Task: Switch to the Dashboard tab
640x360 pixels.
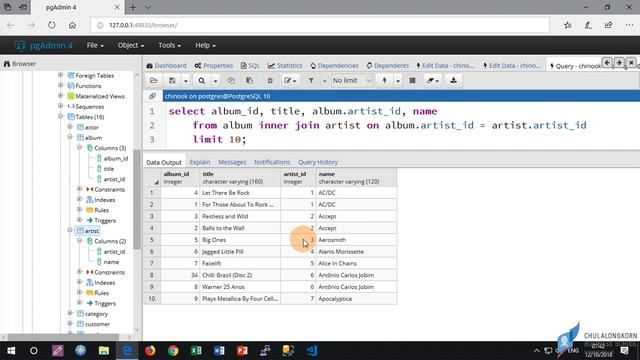Action: (x=166, y=66)
